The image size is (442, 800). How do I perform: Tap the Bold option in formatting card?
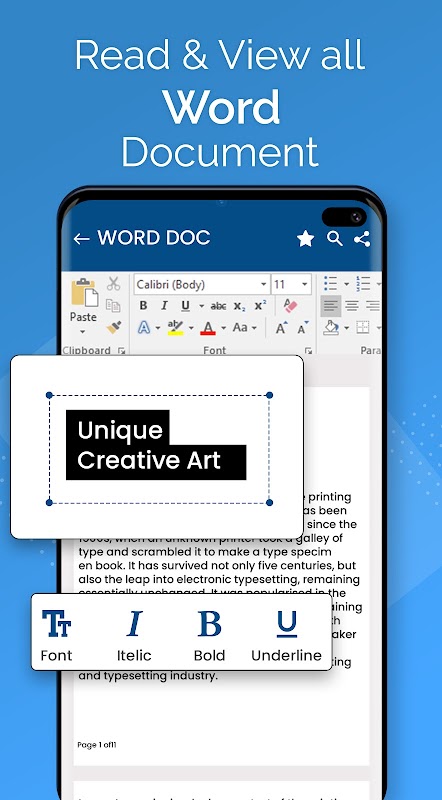click(209, 636)
